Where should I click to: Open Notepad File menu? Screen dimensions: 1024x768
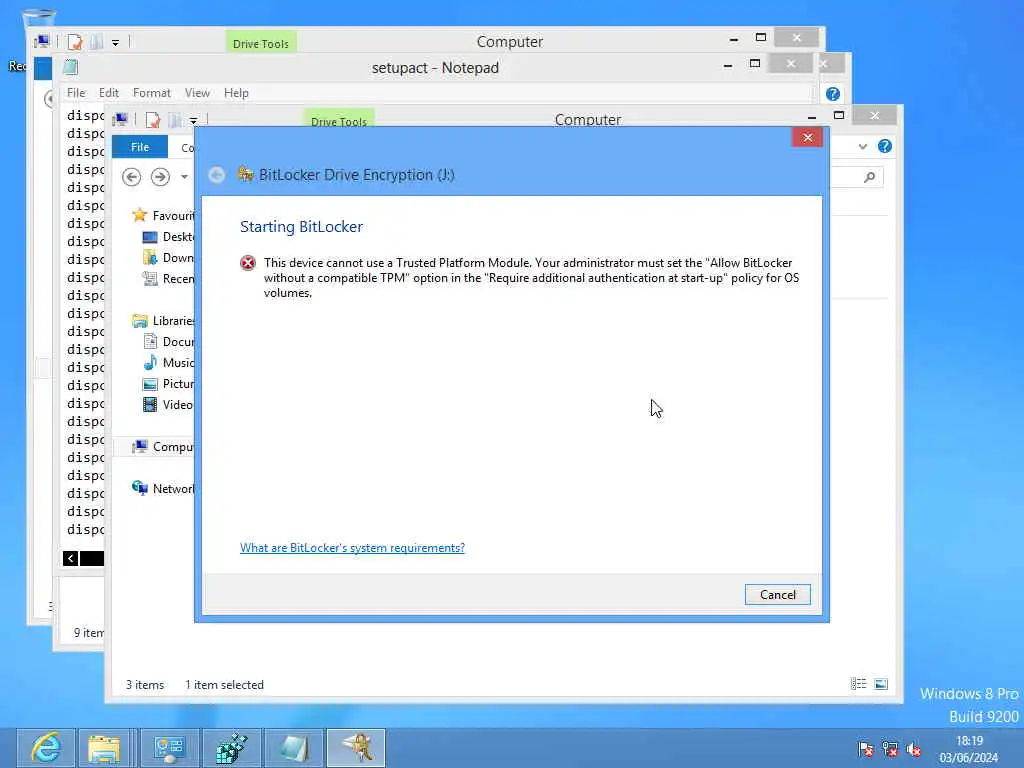coord(76,93)
